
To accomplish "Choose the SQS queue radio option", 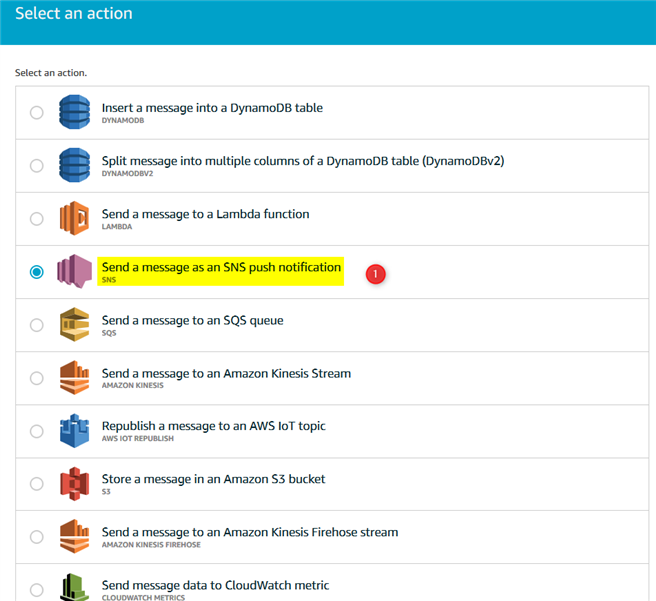I will 37,325.
